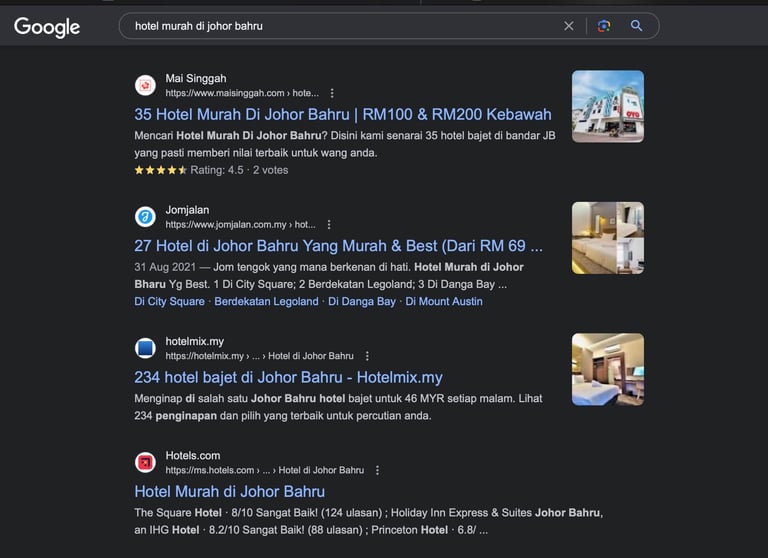
Task: Follow the 'Di City Square' sitelink
Action: coord(169,301)
